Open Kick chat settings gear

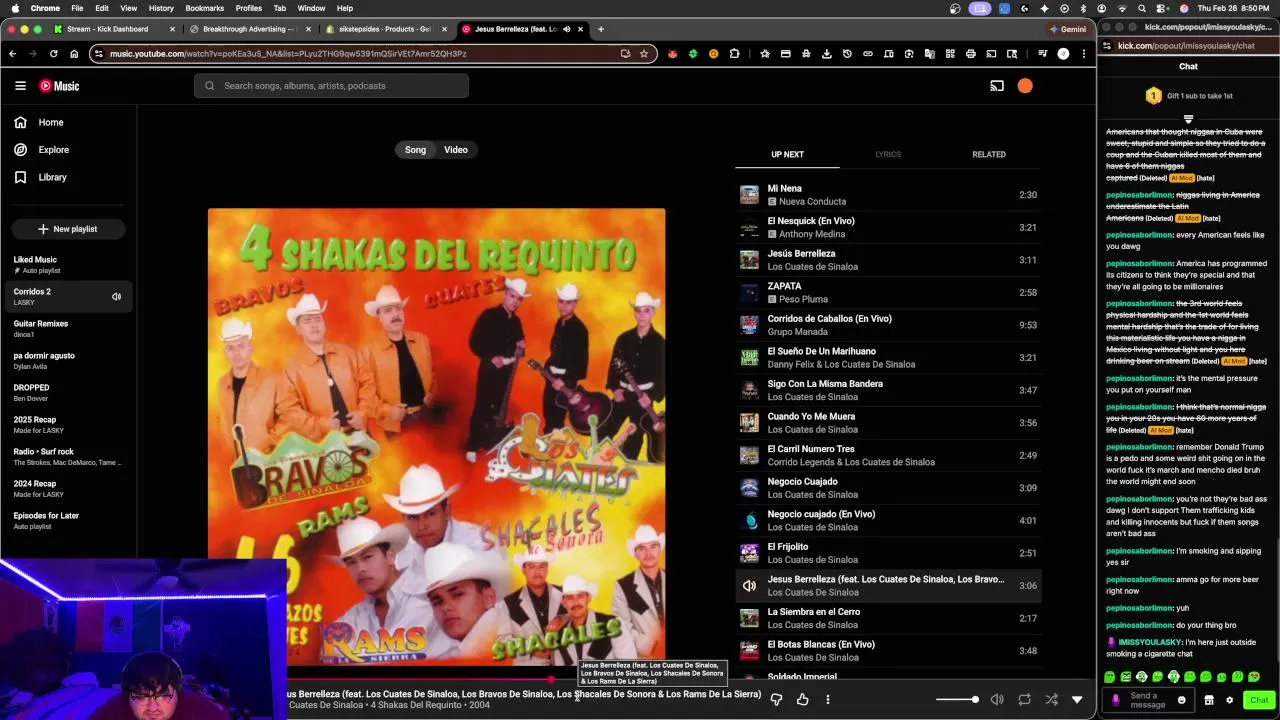pos(1229,700)
